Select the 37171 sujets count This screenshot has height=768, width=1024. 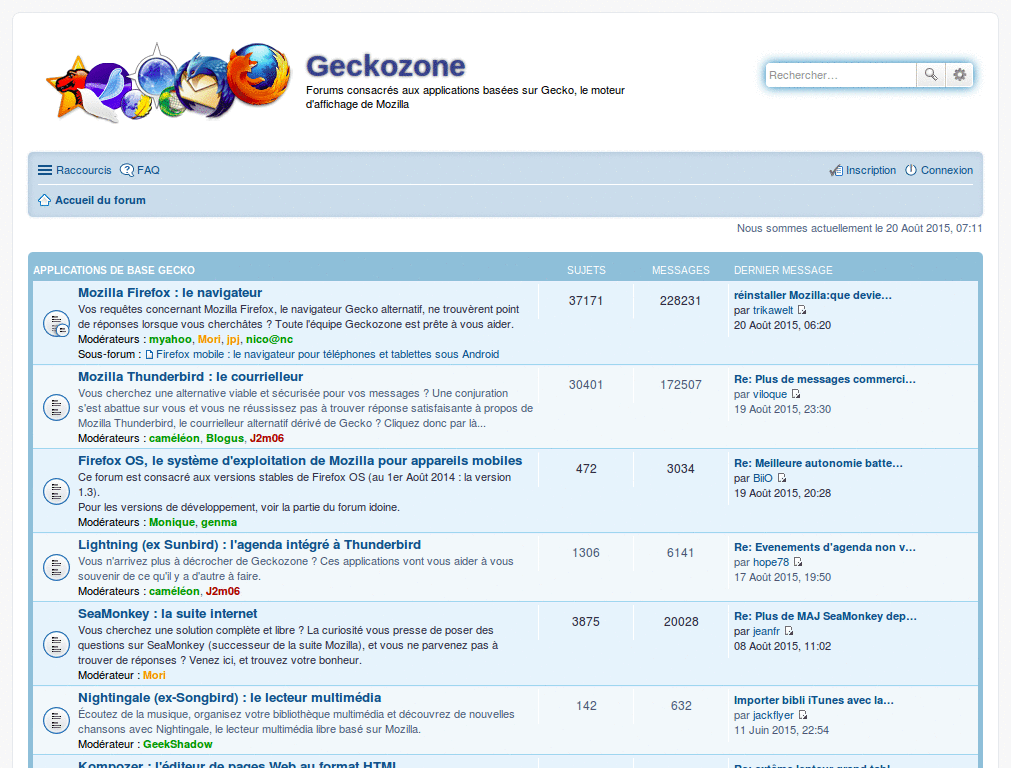point(586,301)
